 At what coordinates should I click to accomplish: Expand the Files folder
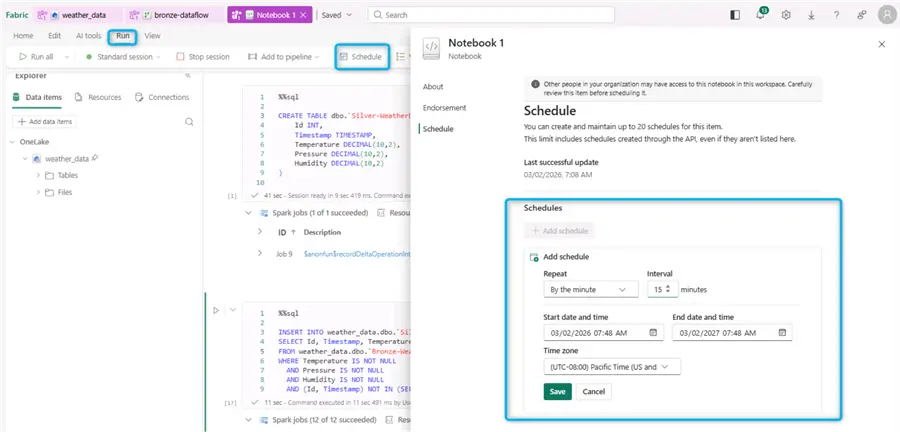coord(38,192)
